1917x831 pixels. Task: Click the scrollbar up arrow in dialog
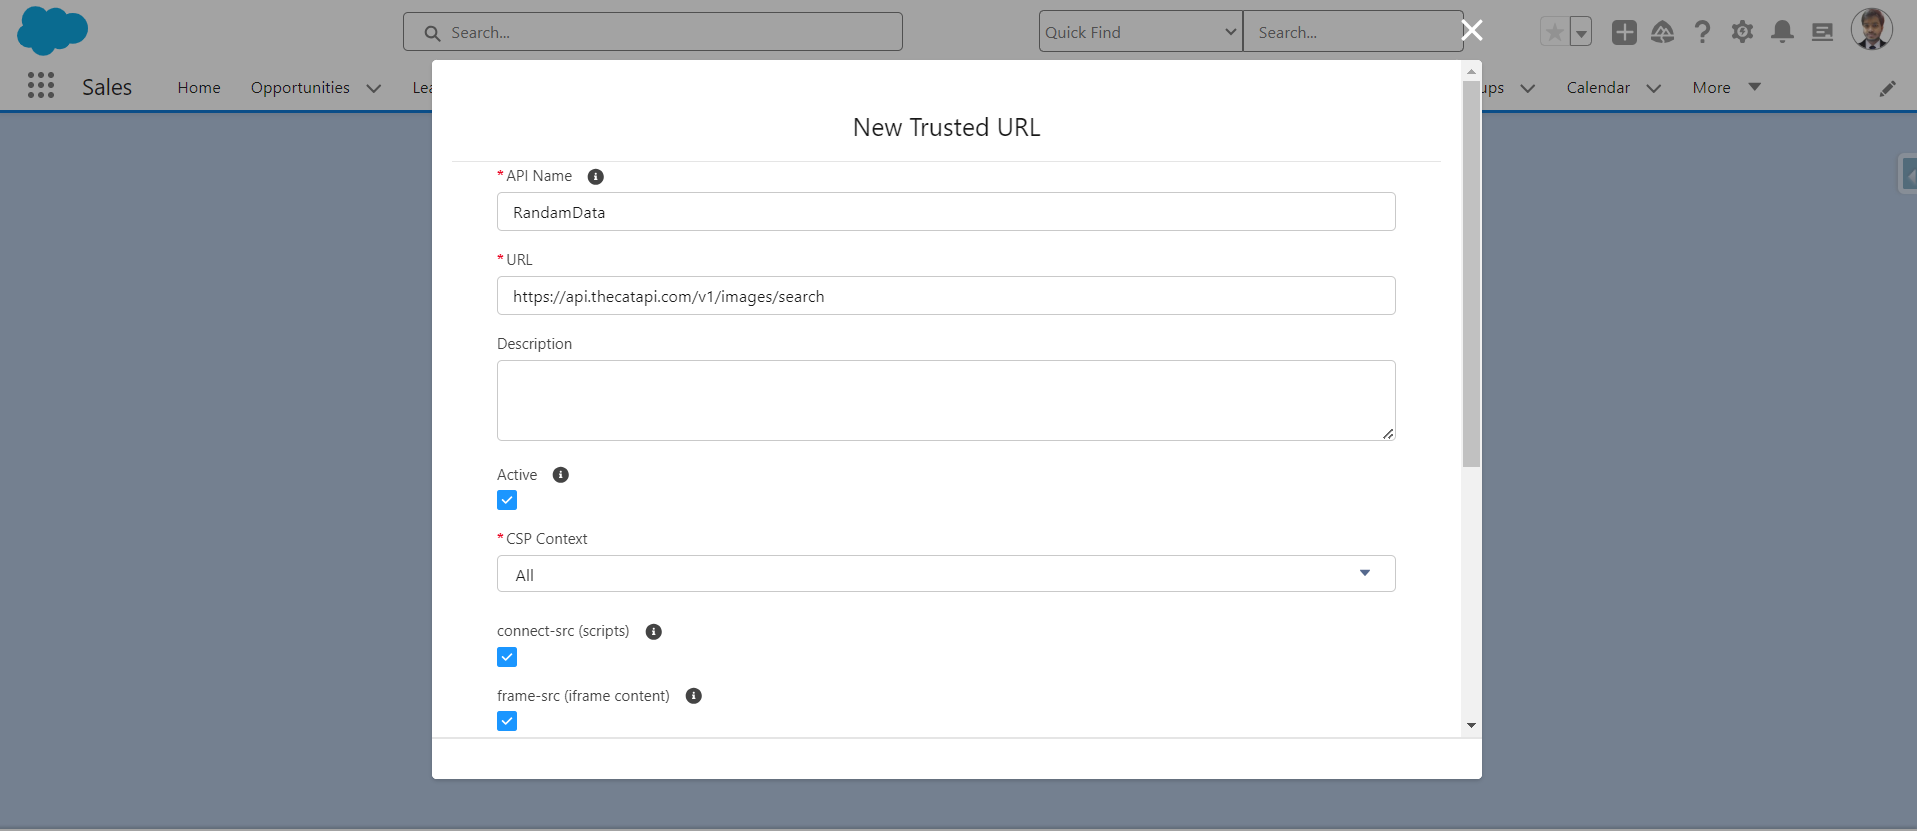pos(1471,72)
